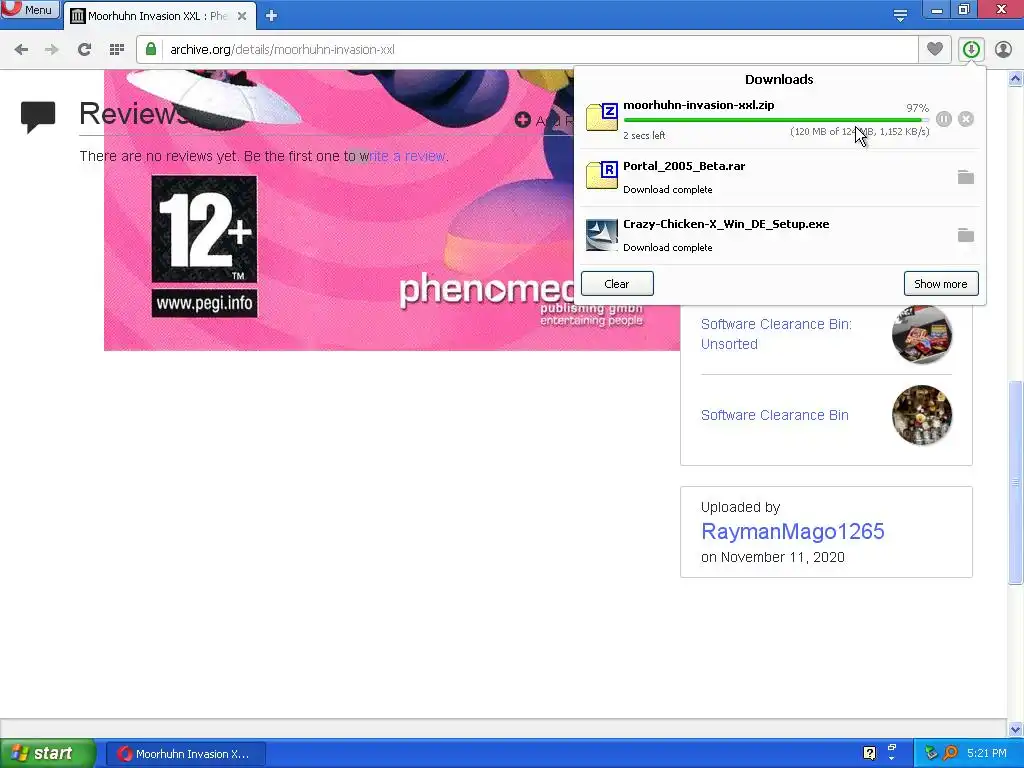This screenshot has width=1024, height=768.
Task: Click the 5:21 PM clock
Action: (x=986, y=753)
